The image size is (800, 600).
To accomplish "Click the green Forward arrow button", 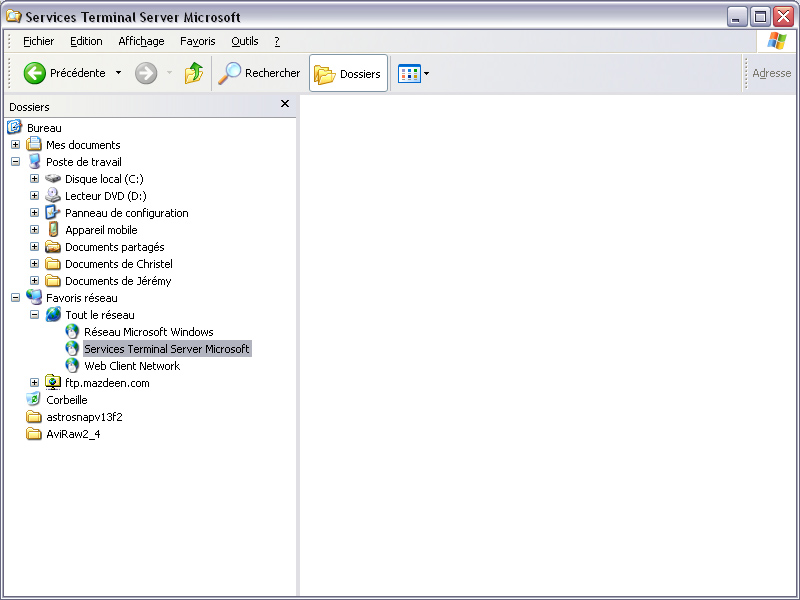I will click(x=146, y=73).
